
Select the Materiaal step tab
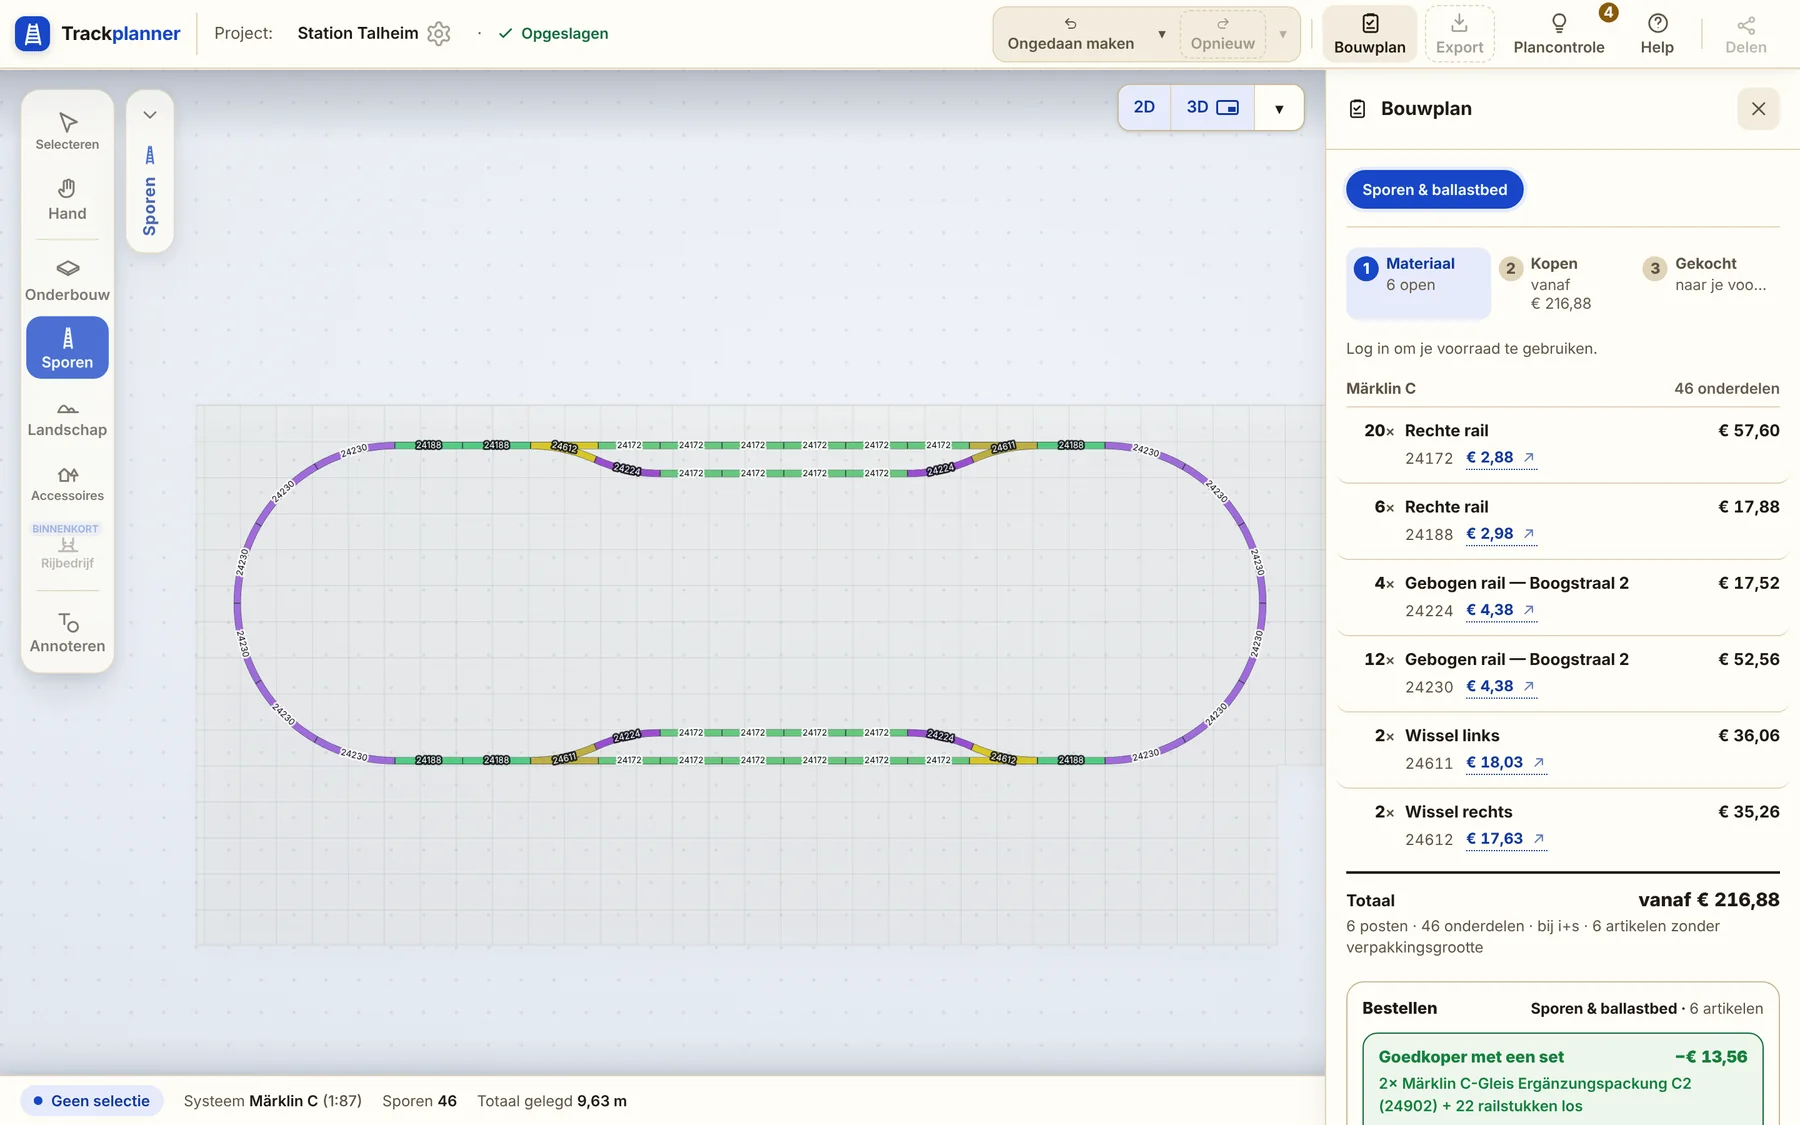pyautogui.click(x=1418, y=283)
